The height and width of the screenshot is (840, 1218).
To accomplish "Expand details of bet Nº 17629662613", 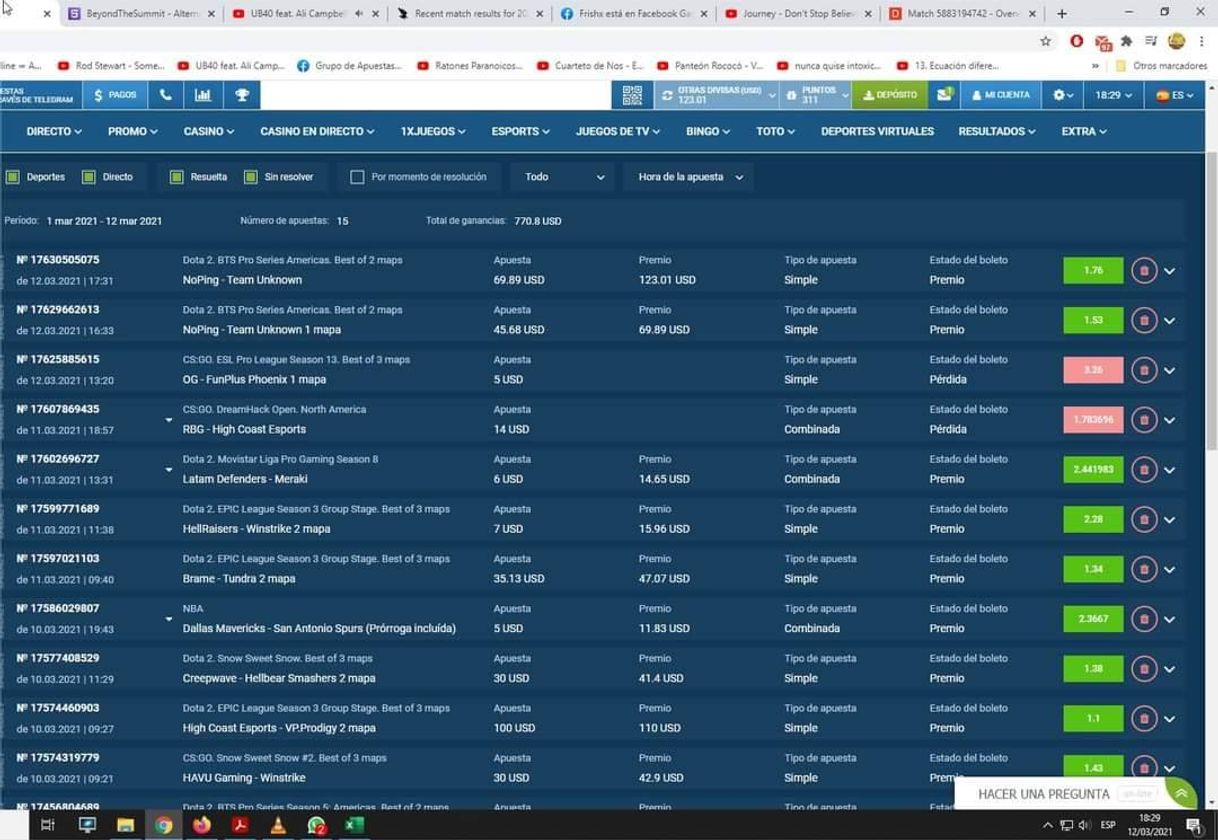I will pos(1170,321).
